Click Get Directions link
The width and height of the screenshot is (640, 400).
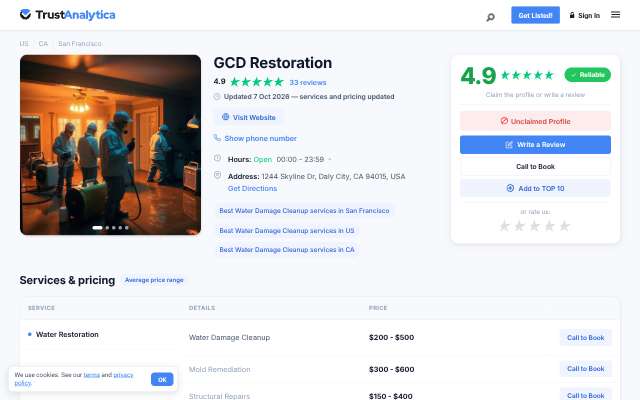point(252,189)
